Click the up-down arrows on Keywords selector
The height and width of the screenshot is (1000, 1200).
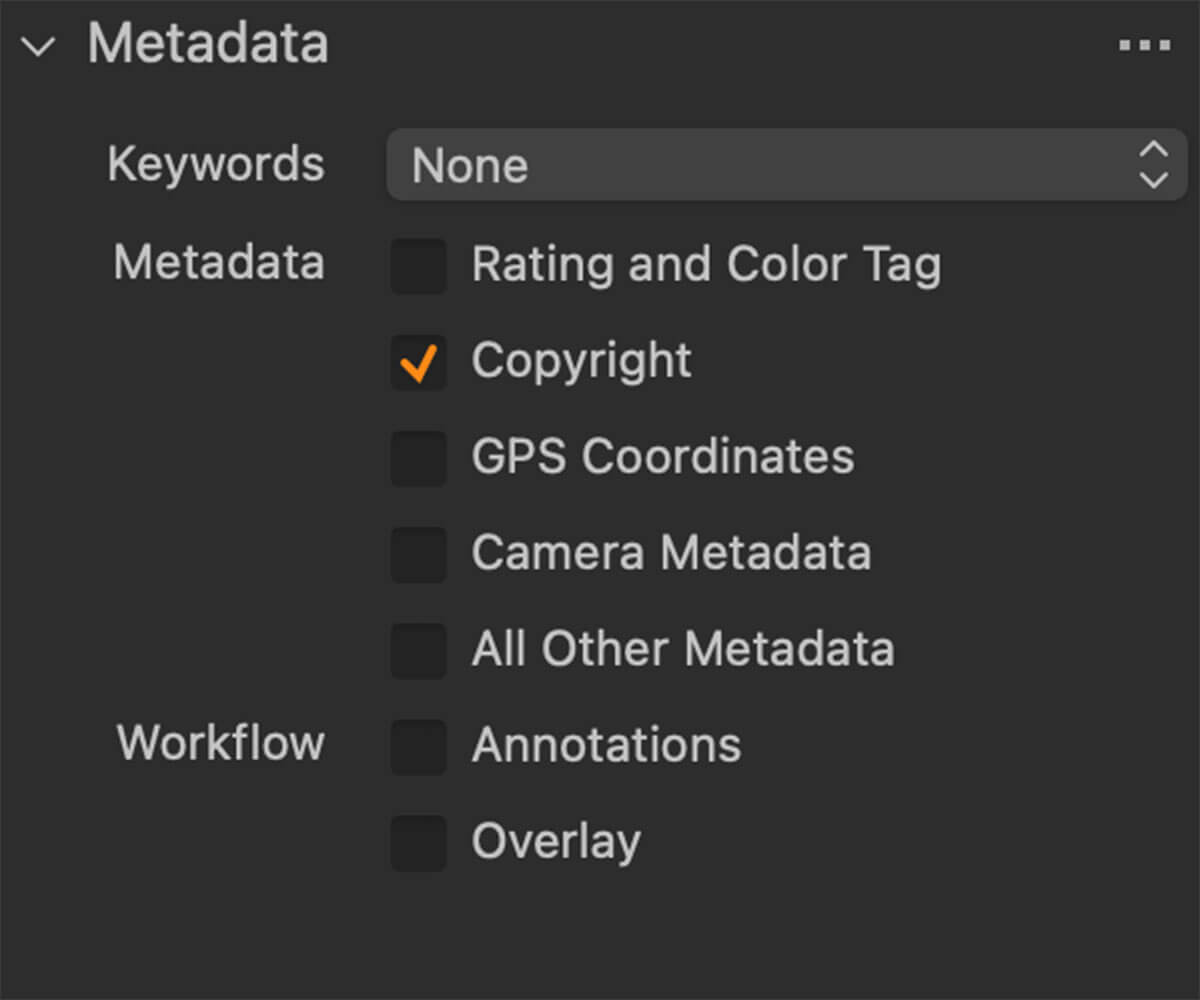(x=1153, y=164)
